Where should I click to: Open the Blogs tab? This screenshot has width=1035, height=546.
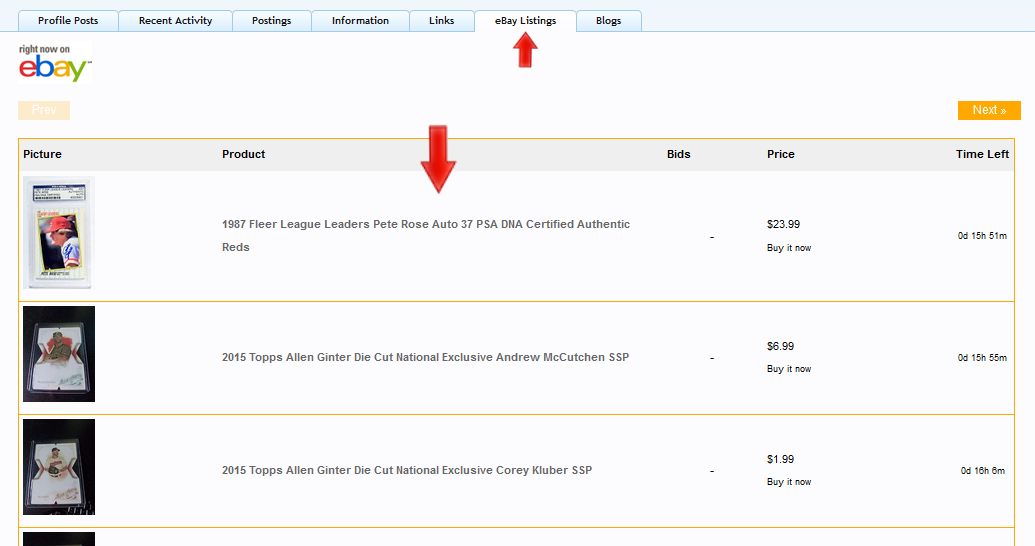click(609, 20)
